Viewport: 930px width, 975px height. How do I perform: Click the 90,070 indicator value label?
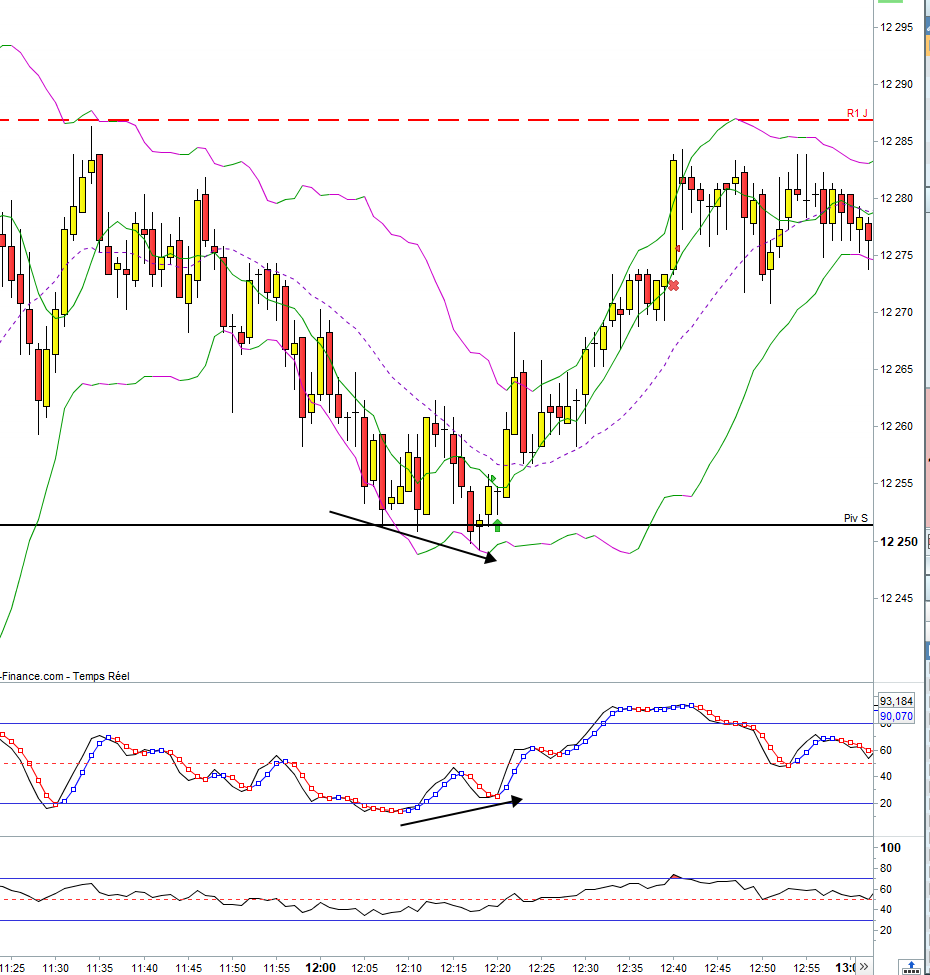pyautogui.click(x=896, y=716)
